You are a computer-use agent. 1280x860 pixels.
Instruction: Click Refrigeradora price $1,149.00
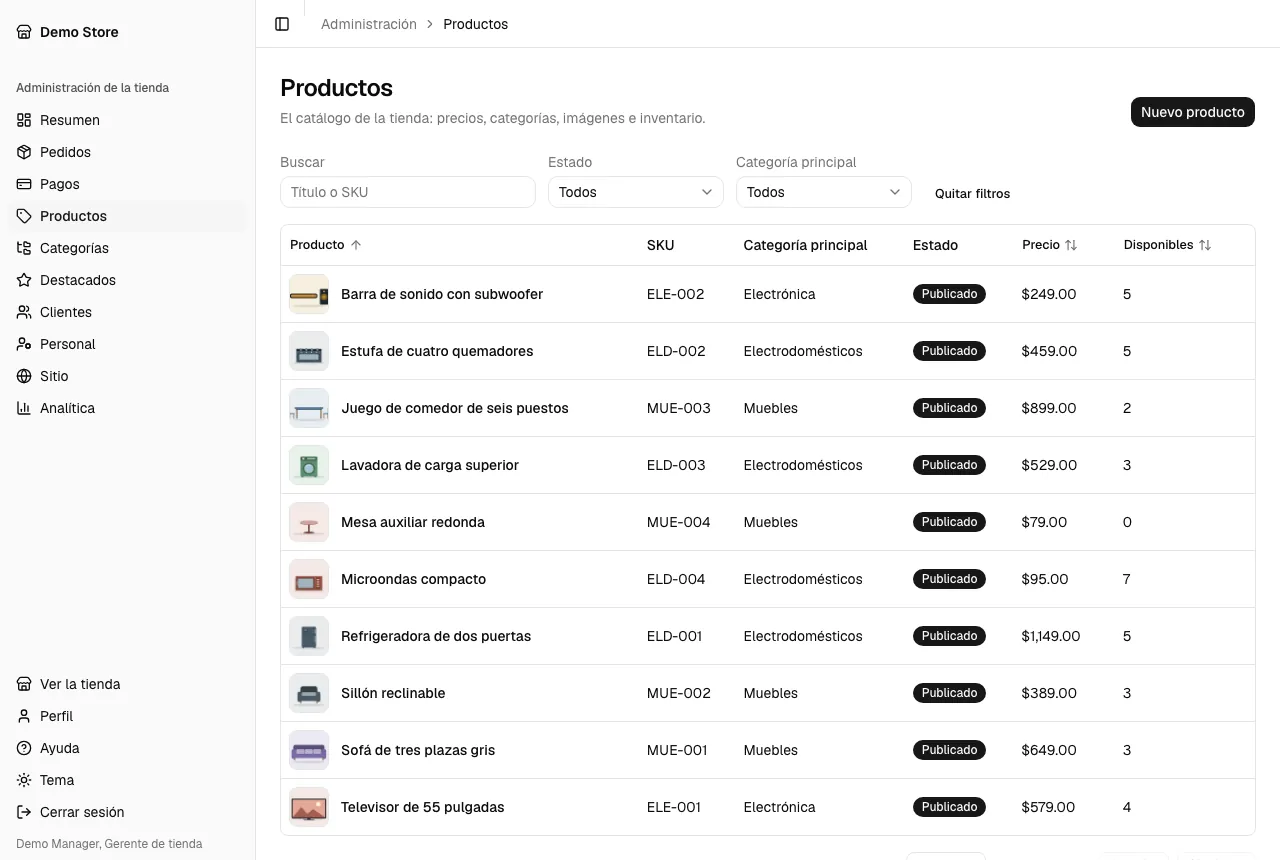(1051, 636)
